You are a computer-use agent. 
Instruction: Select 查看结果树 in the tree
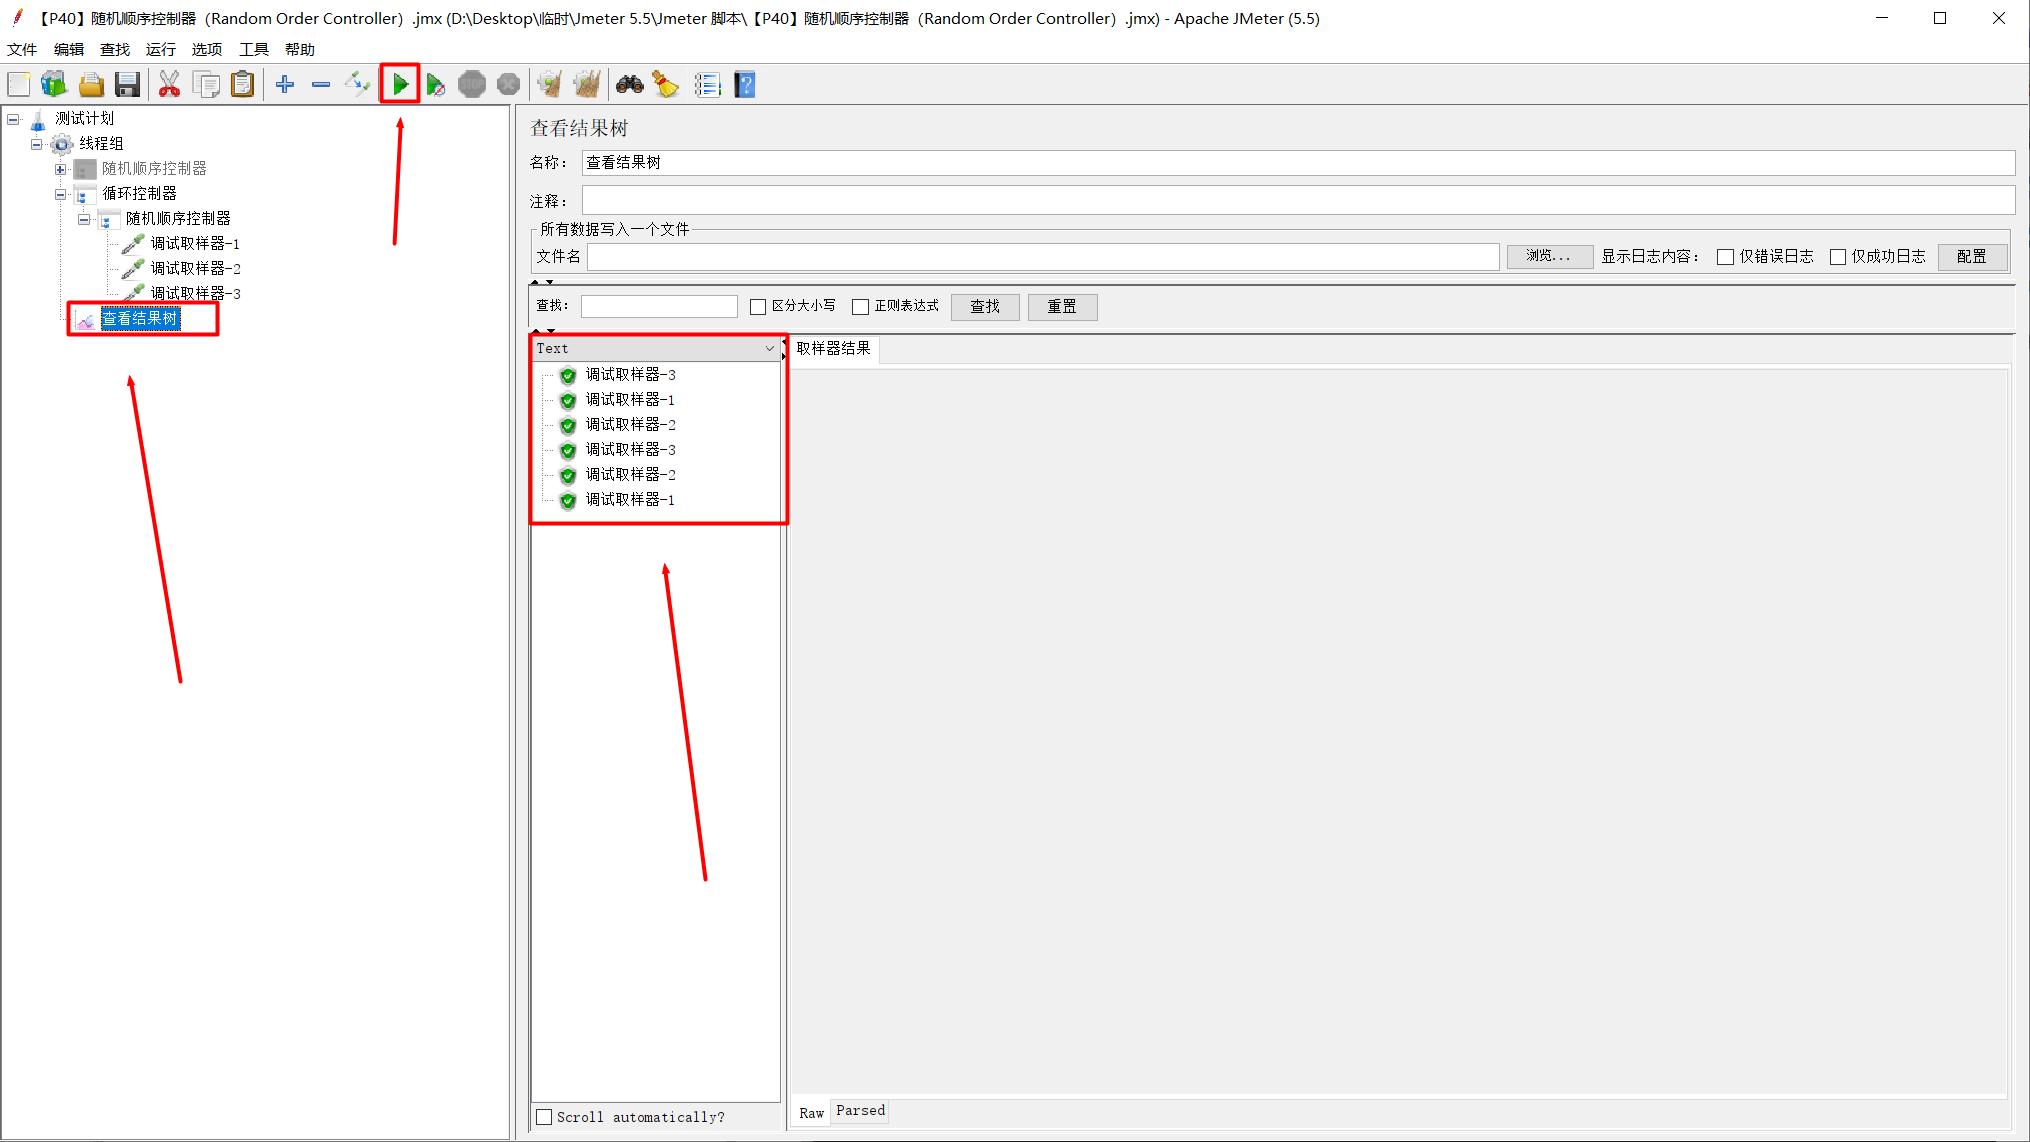[140, 319]
